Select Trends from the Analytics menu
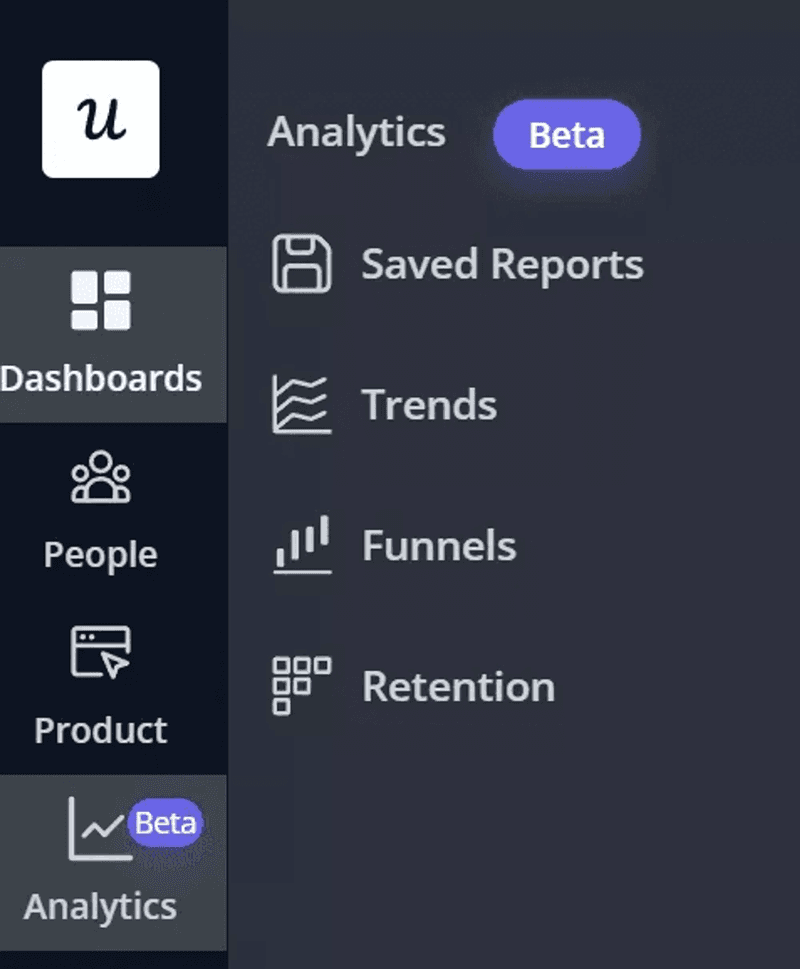800x969 pixels. (x=429, y=404)
